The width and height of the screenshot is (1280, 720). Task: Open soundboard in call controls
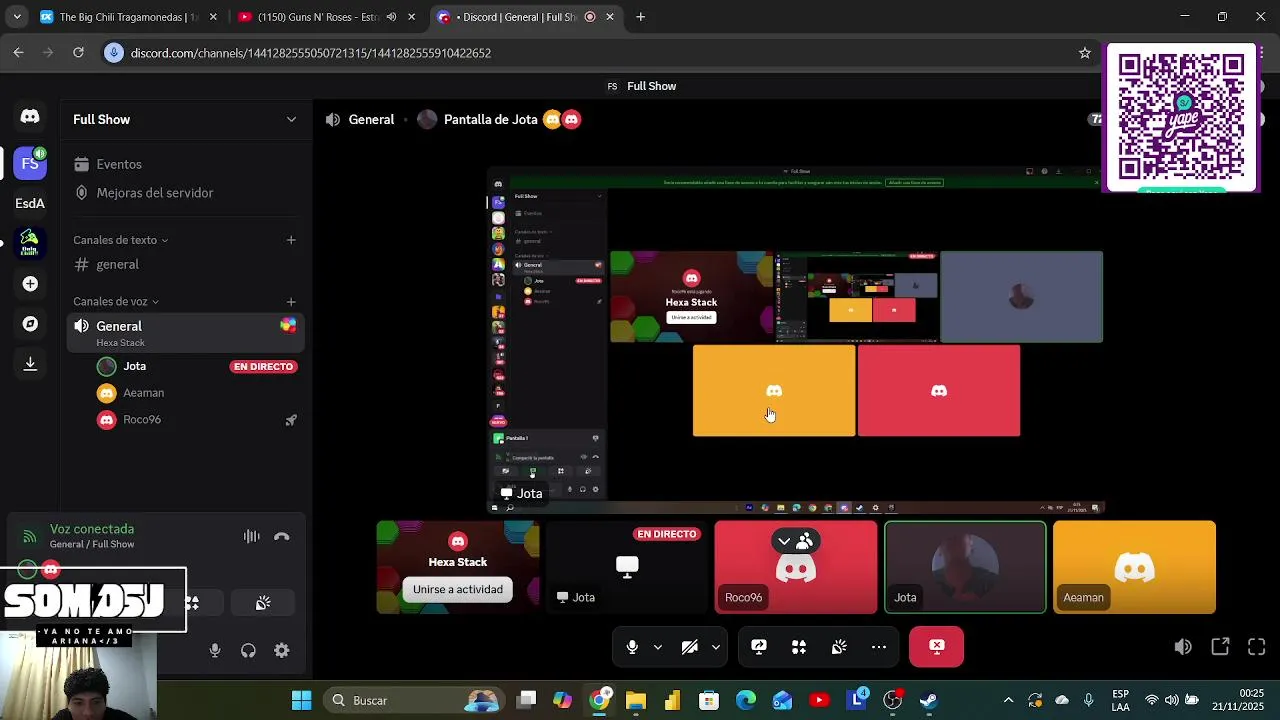839,647
